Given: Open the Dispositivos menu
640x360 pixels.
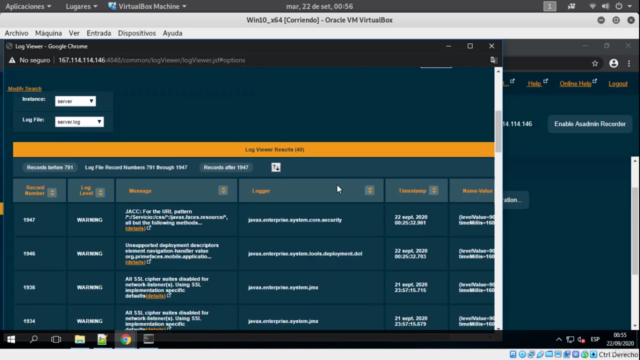Looking at the screenshot, I should click(x=137, y=33).
